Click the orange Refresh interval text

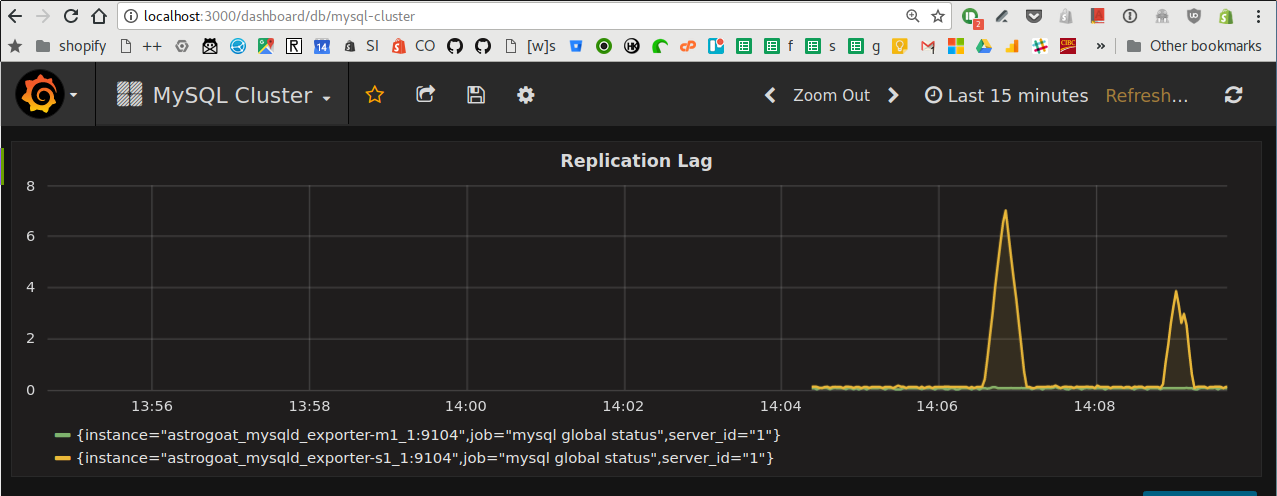pyautogui.click(x=1147, y=96)
